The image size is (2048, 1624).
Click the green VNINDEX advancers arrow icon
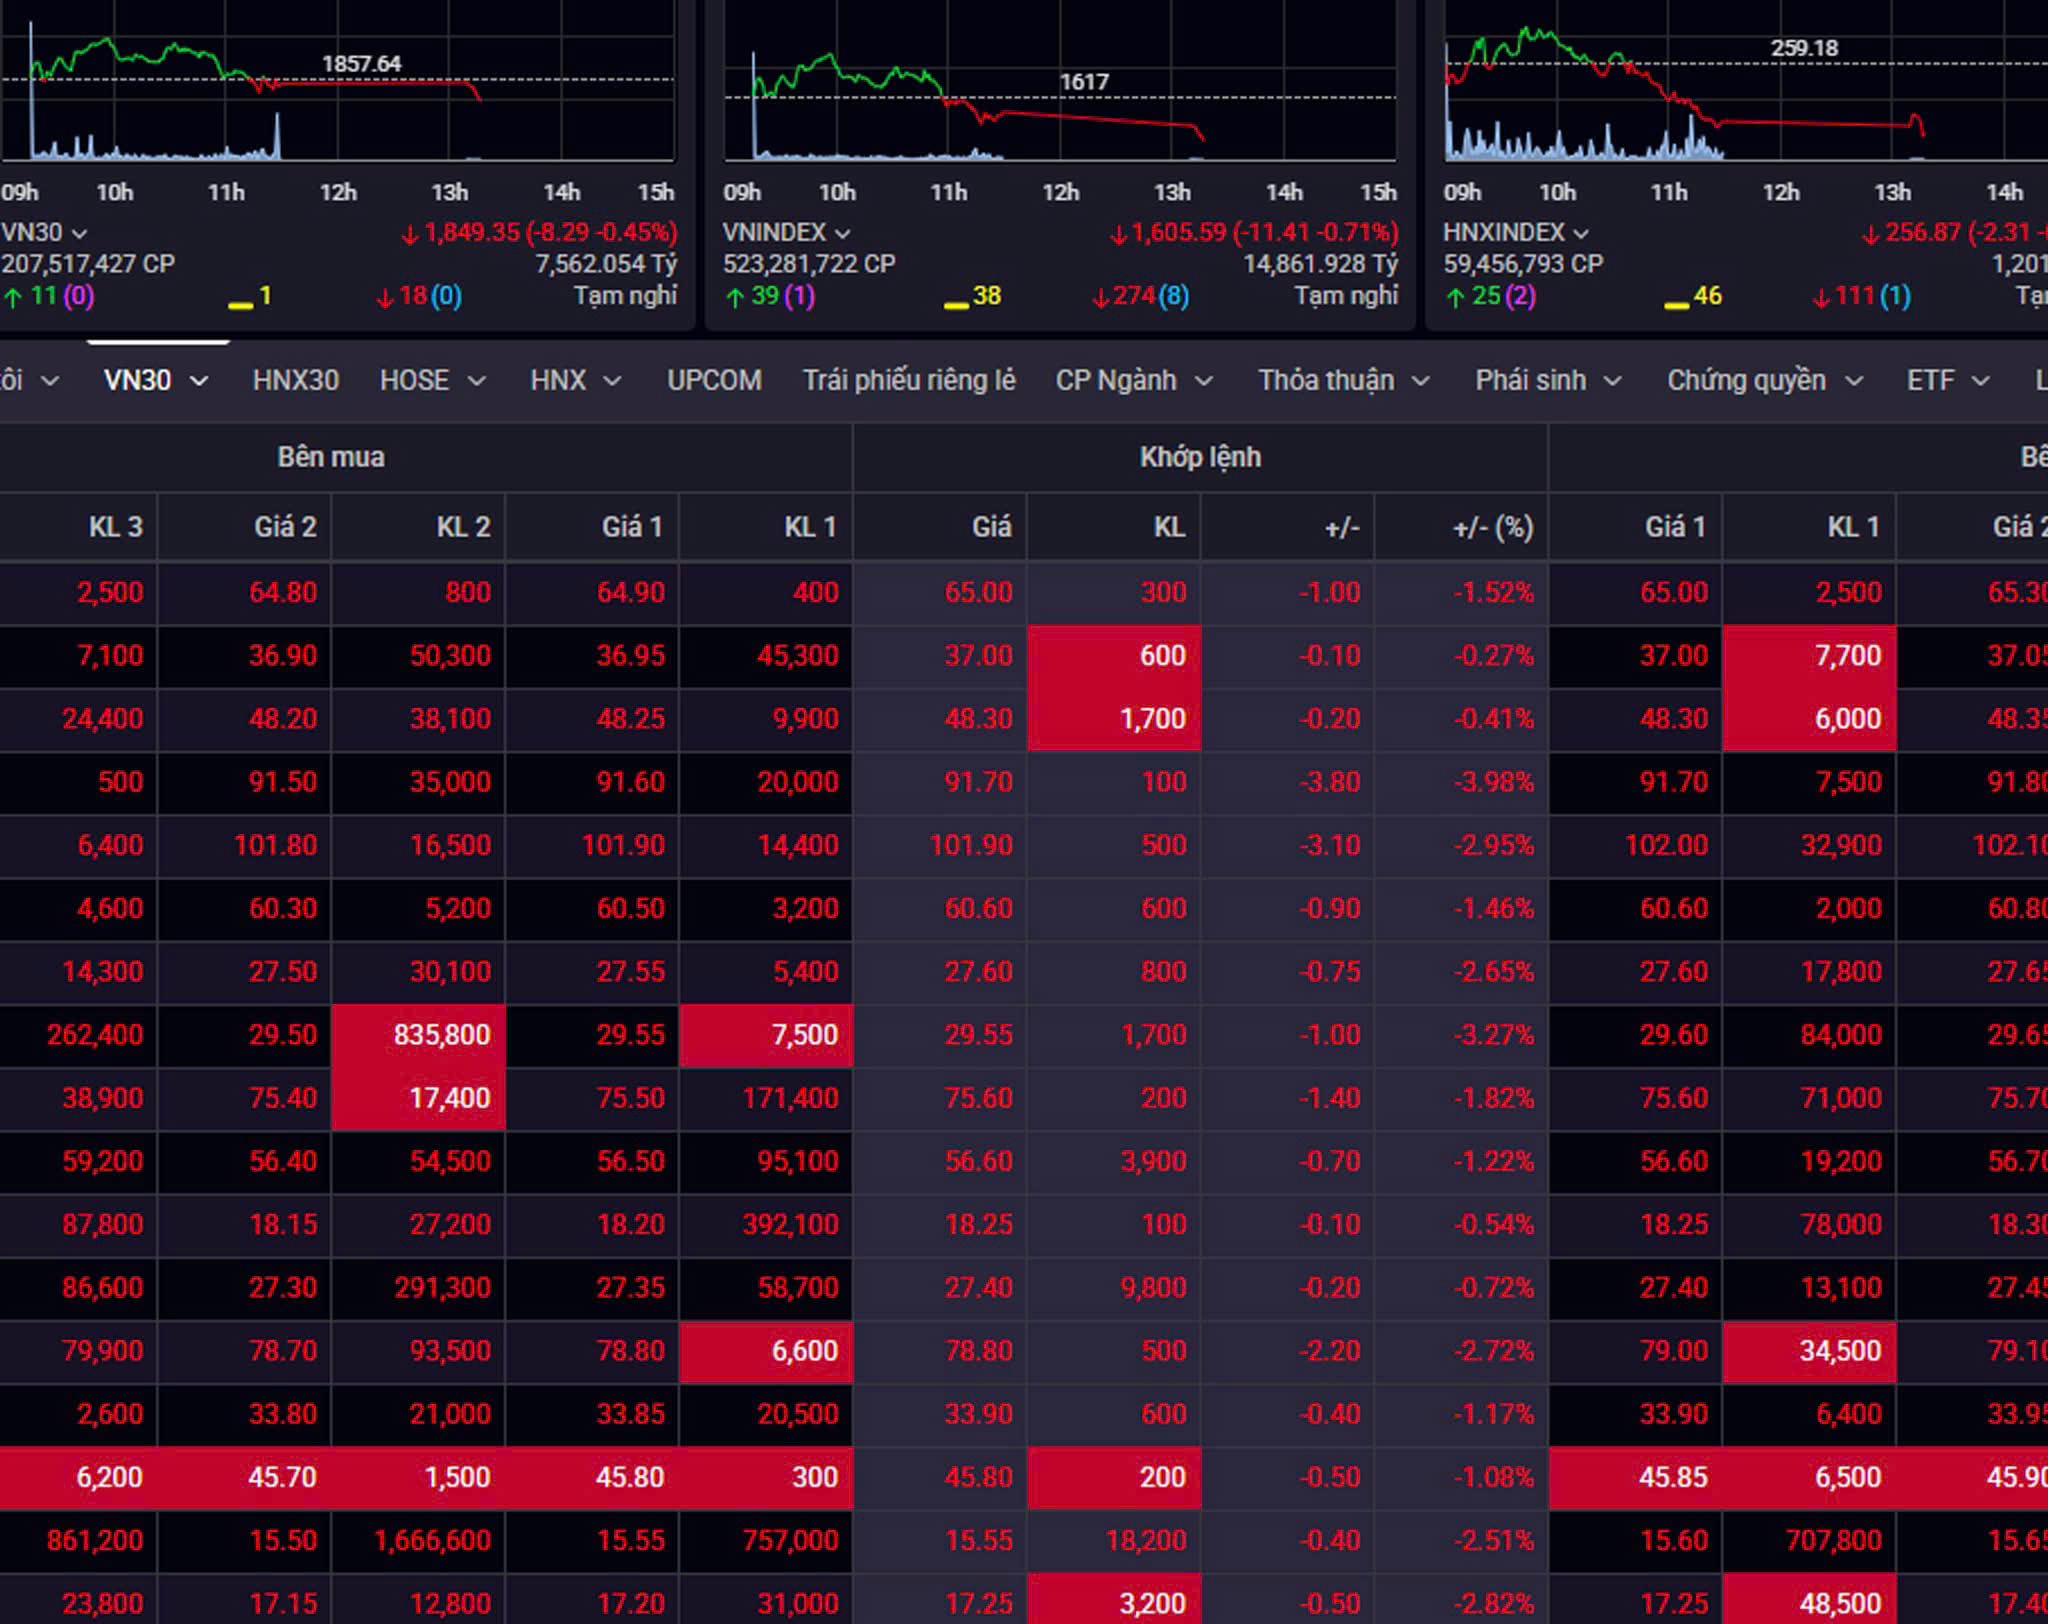735,297
